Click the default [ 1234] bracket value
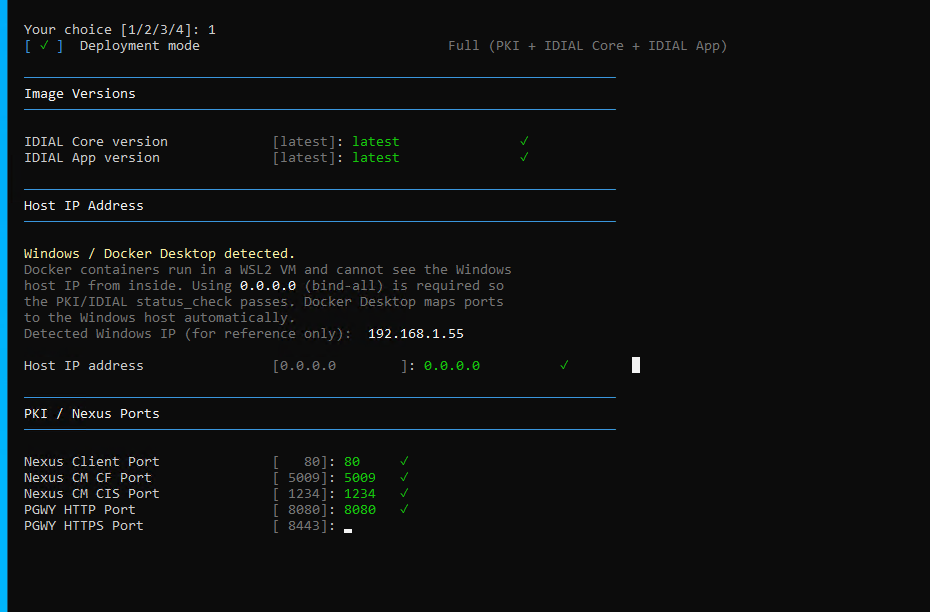Screen dimensions: 930x612 click(x=300, y=494)
